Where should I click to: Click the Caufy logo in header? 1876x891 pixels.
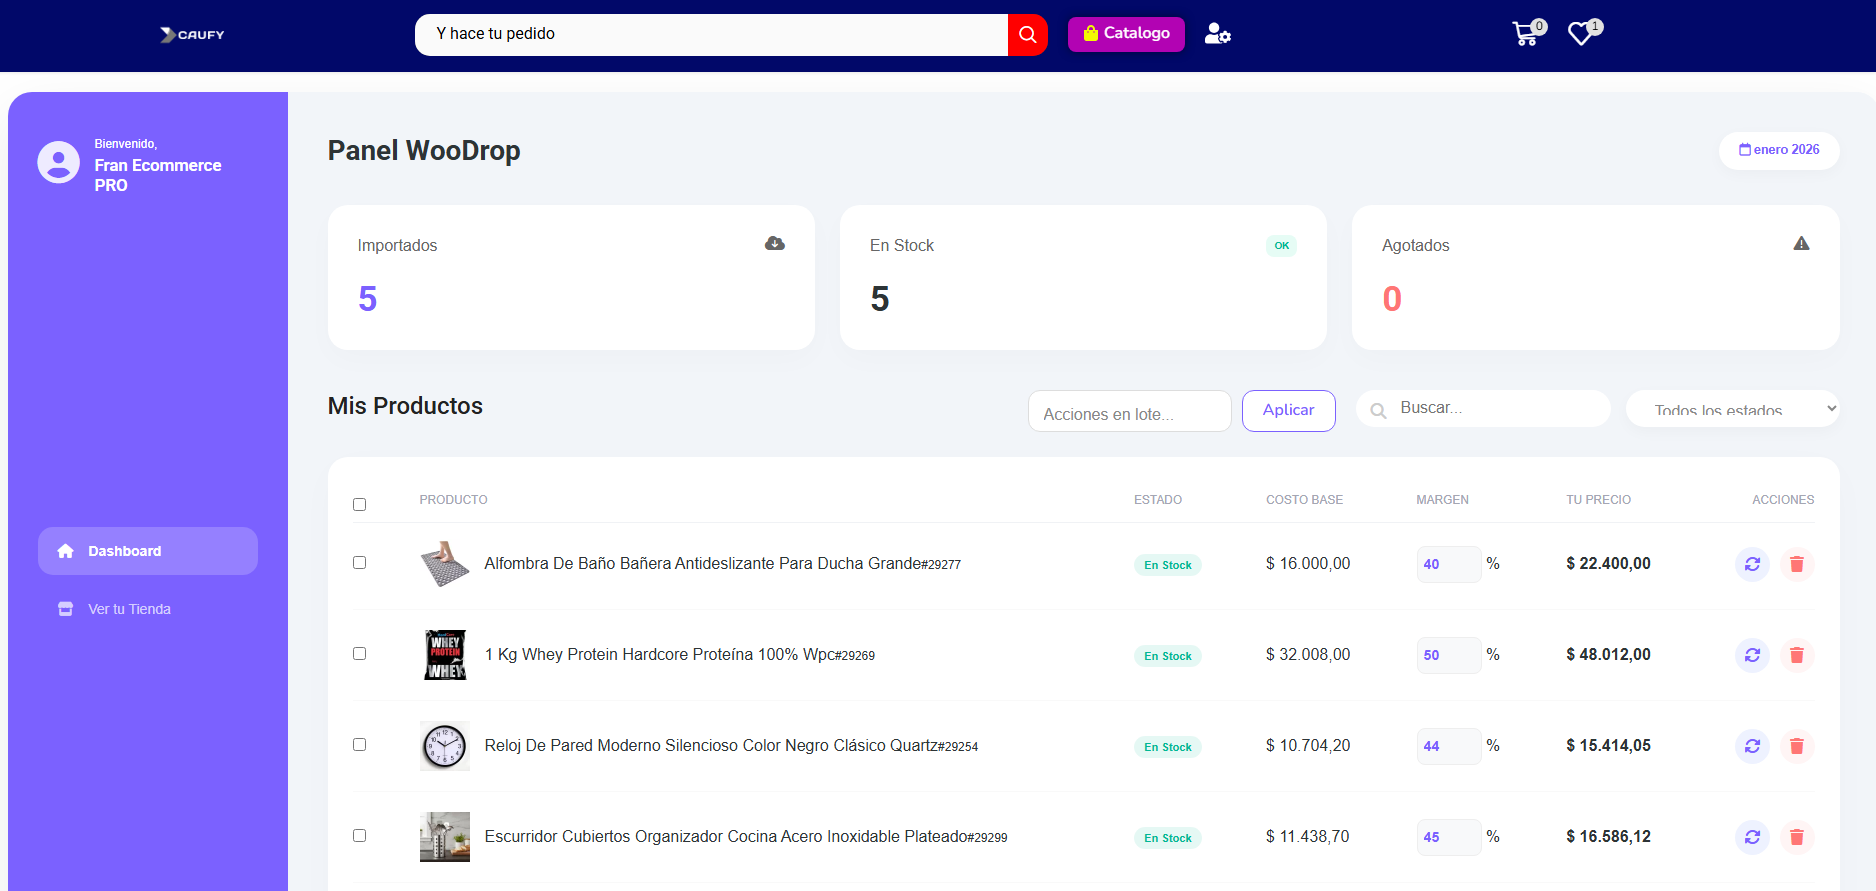(x=192, y=35)
